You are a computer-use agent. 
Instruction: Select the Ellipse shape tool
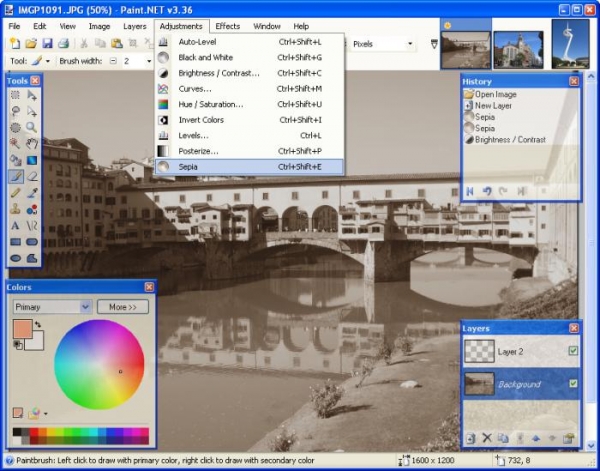pos(15,258)
